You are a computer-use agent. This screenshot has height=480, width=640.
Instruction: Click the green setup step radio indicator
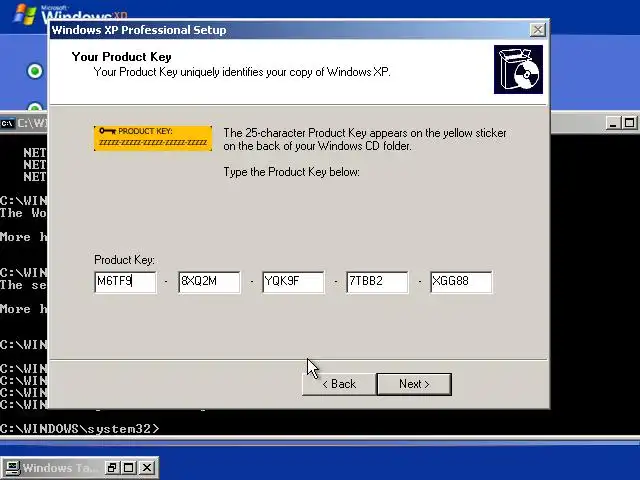tap(35, 71)
